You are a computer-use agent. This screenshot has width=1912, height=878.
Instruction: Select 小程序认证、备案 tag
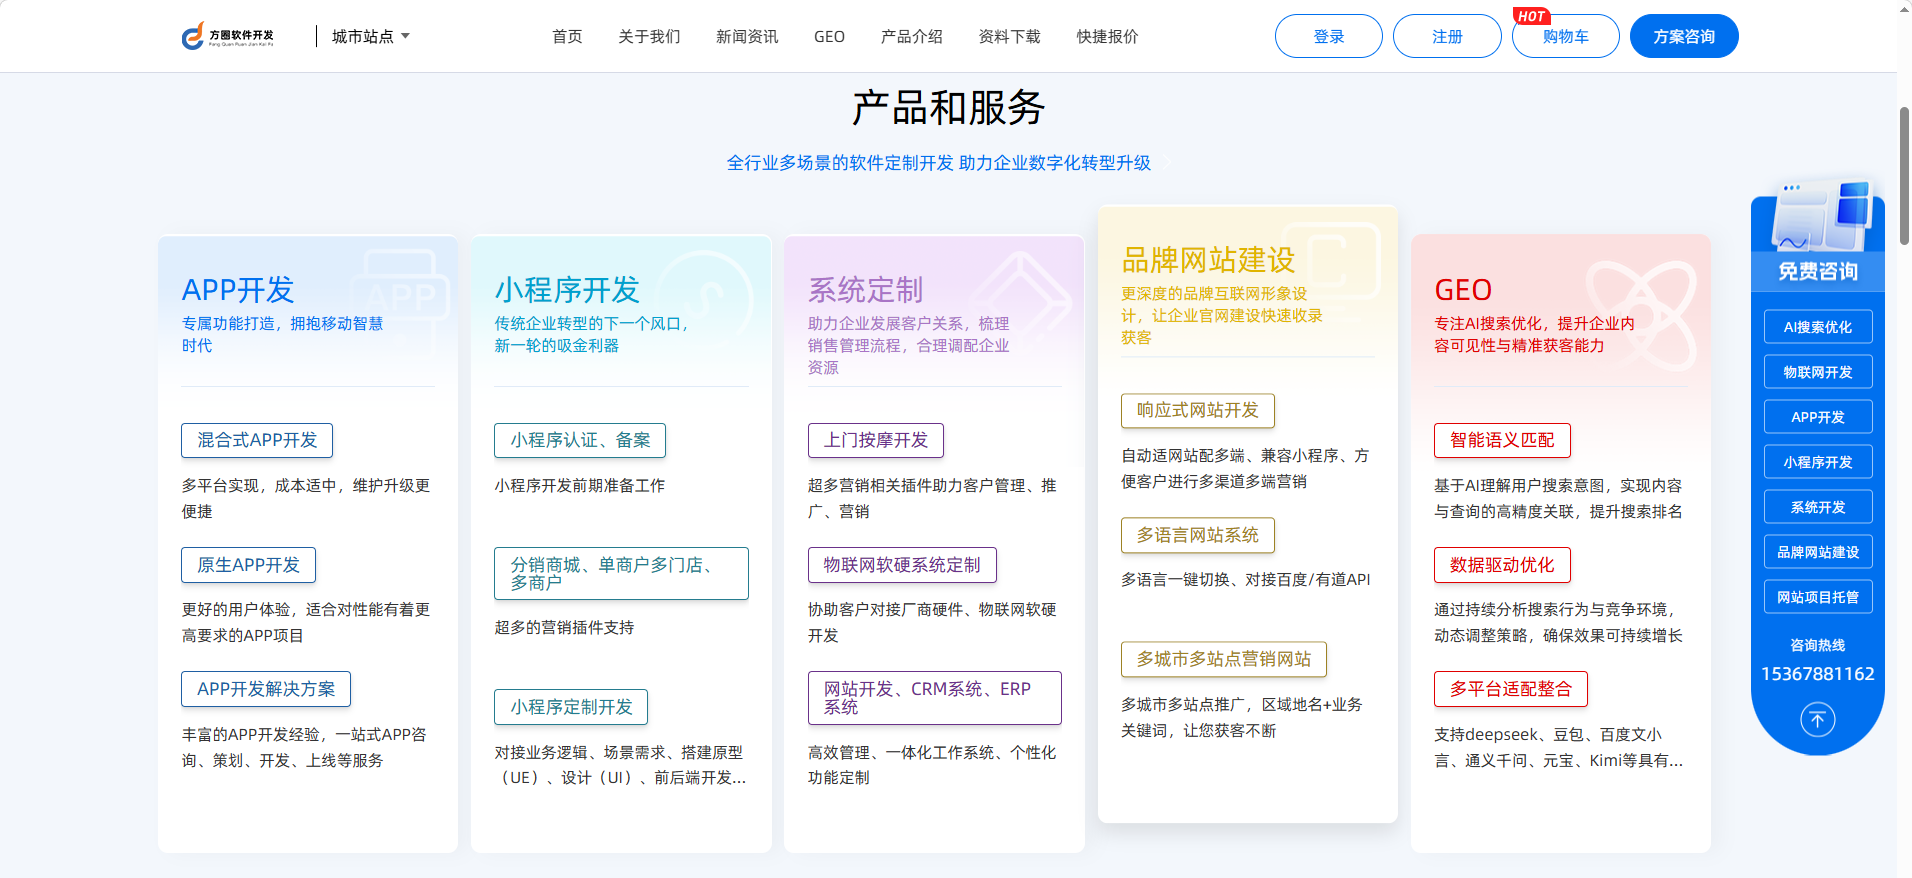click(x=580, y=440)
